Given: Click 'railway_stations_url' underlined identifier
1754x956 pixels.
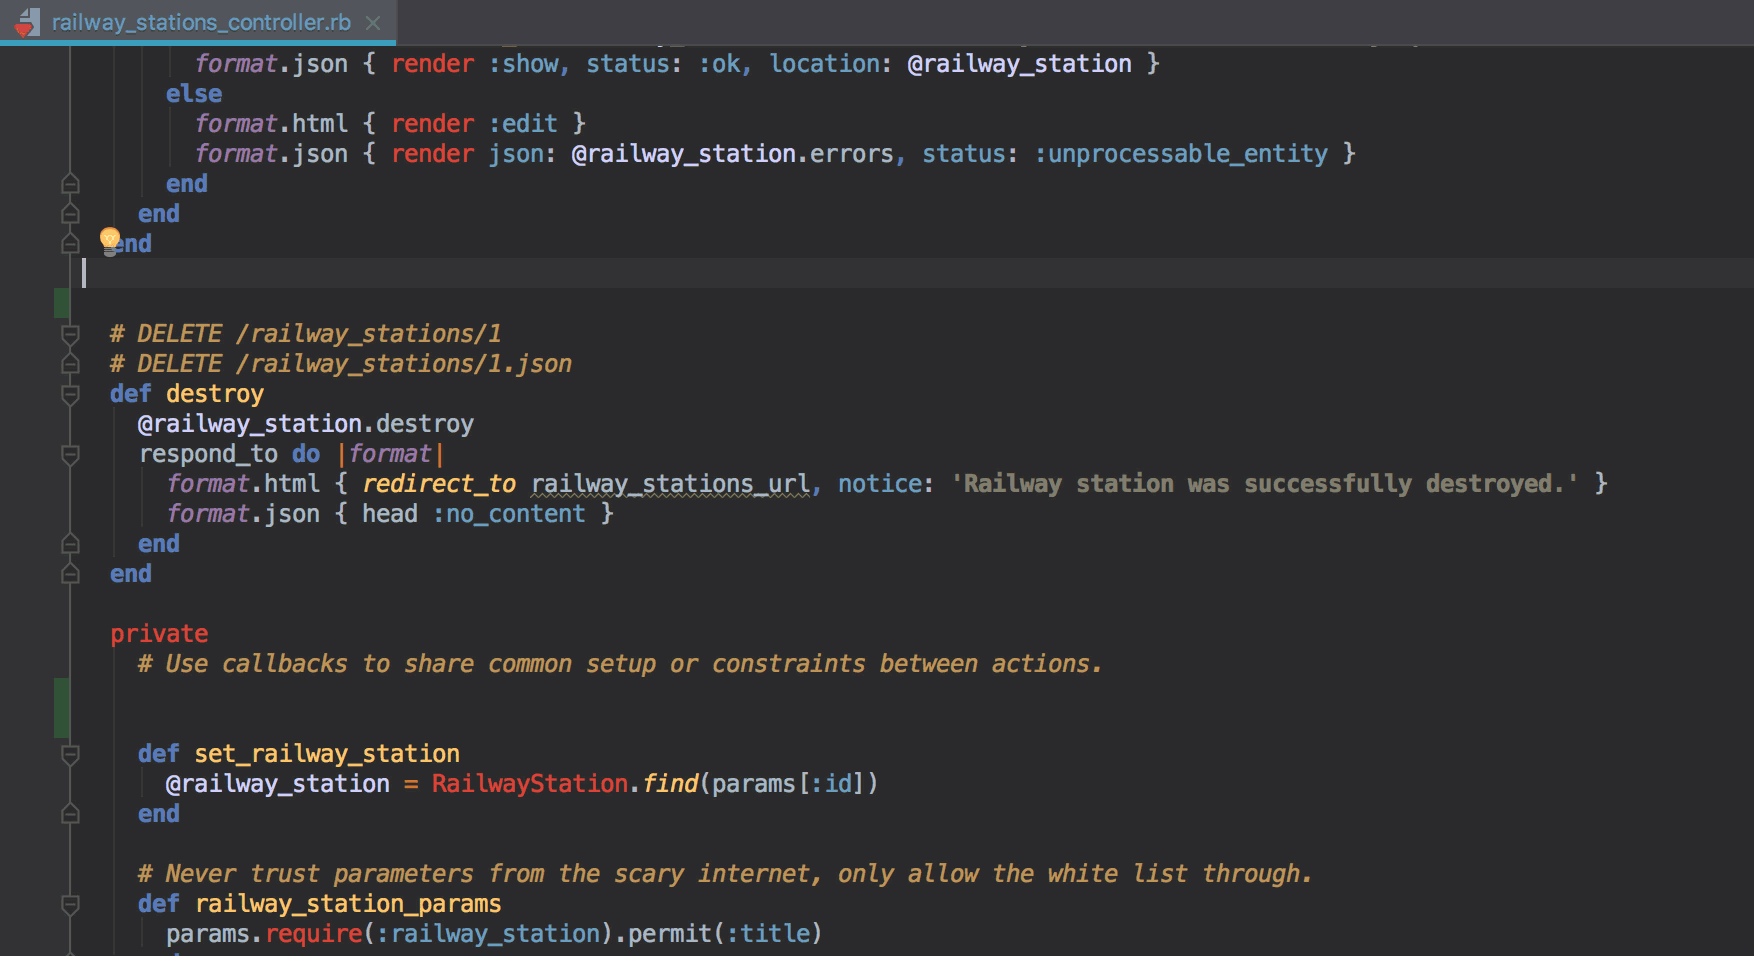Looking at the screenshot, I should [670, 484].
